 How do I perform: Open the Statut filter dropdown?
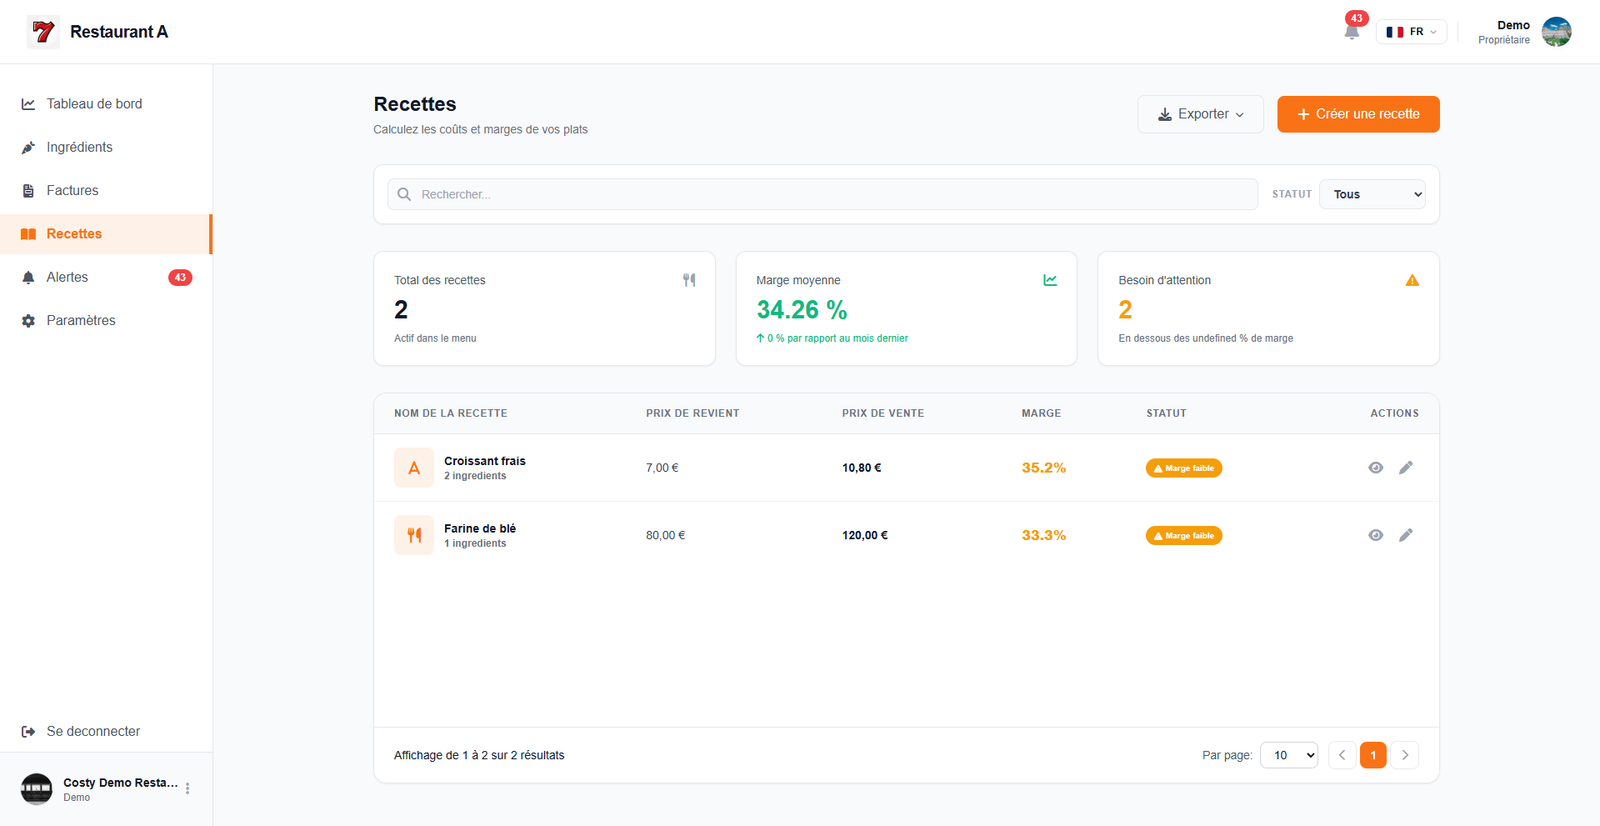click(1377, 194)
